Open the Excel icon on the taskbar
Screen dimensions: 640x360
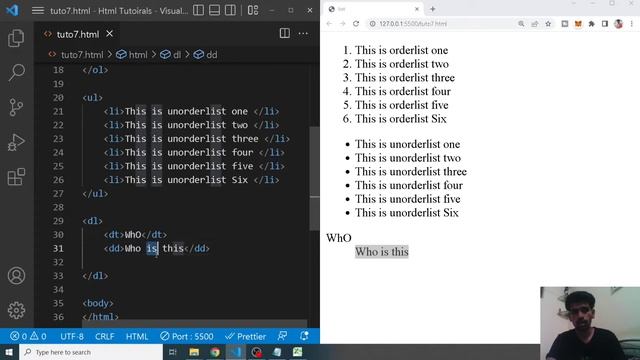(x=298, y=352)
